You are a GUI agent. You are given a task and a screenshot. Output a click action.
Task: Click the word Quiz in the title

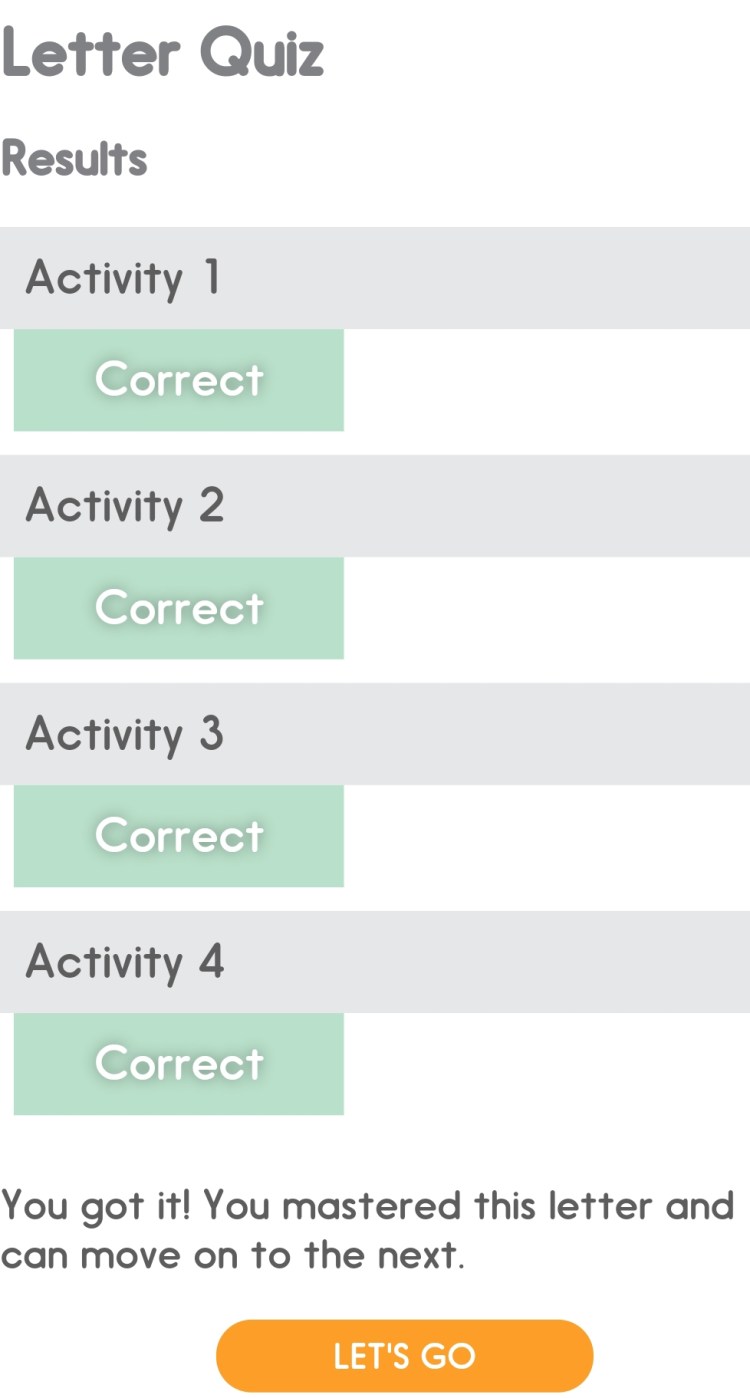point(262,55)
